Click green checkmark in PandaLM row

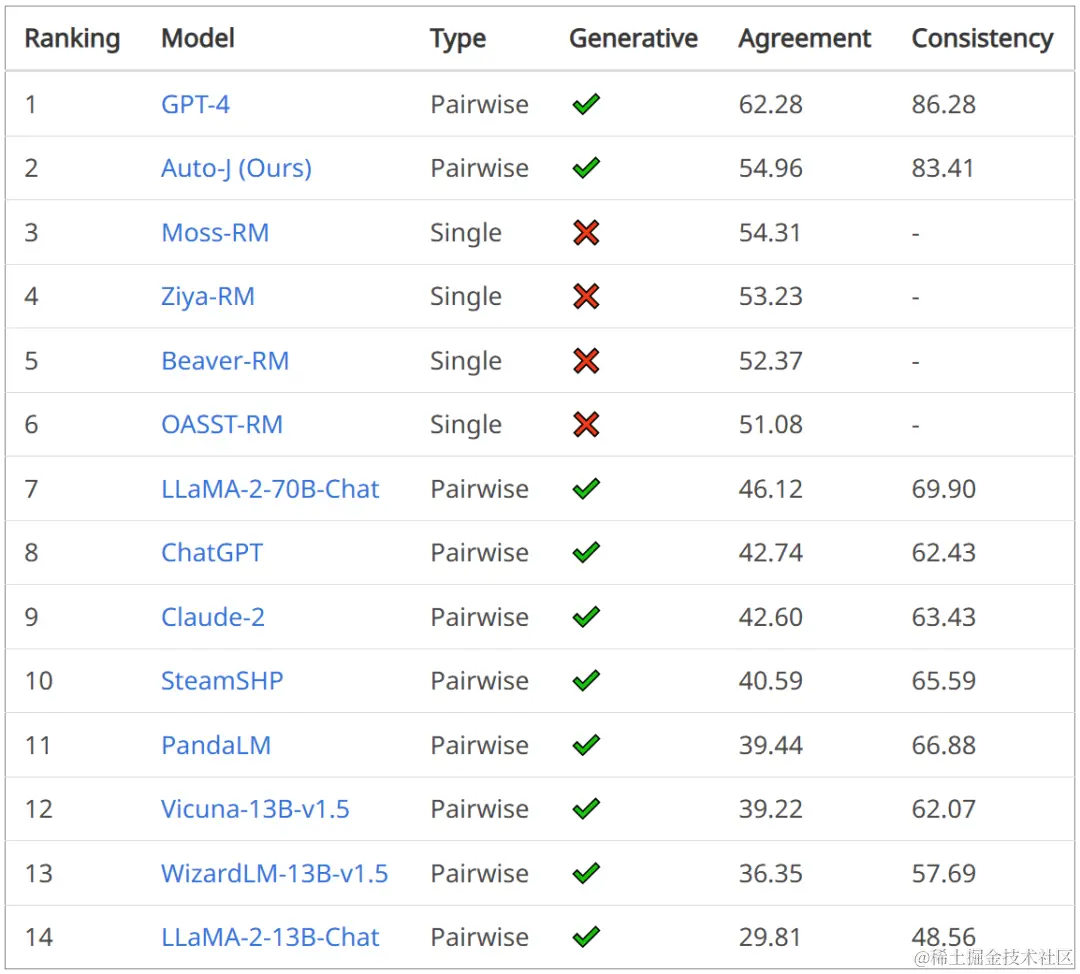tap(586, 745)
